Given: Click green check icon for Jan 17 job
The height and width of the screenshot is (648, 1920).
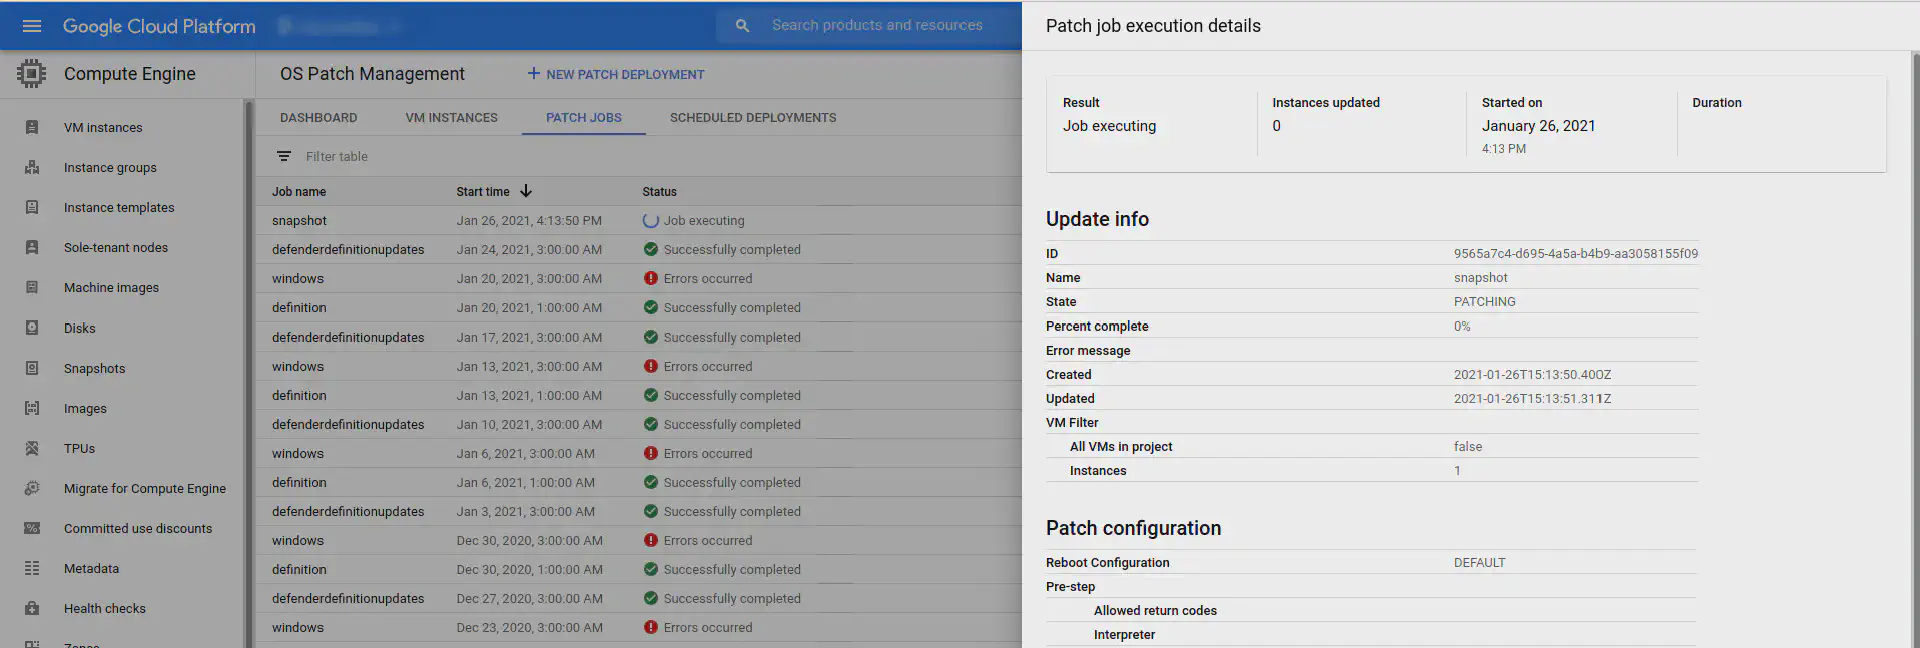Looking at the screenshot, I should tap(651, 337).
